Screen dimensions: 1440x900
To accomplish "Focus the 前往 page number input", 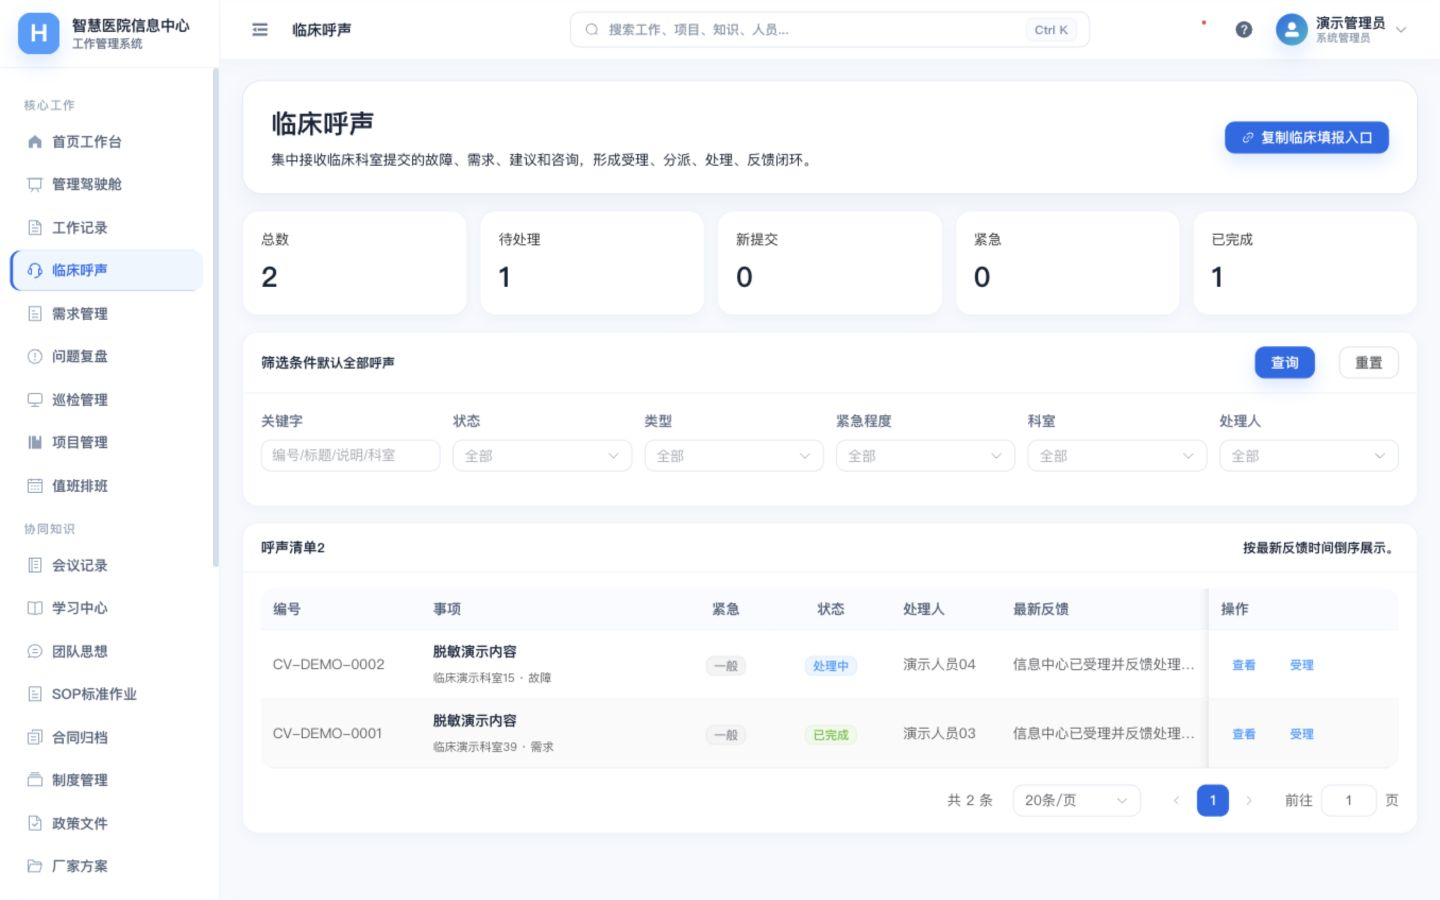I will tap(1349, 800).
